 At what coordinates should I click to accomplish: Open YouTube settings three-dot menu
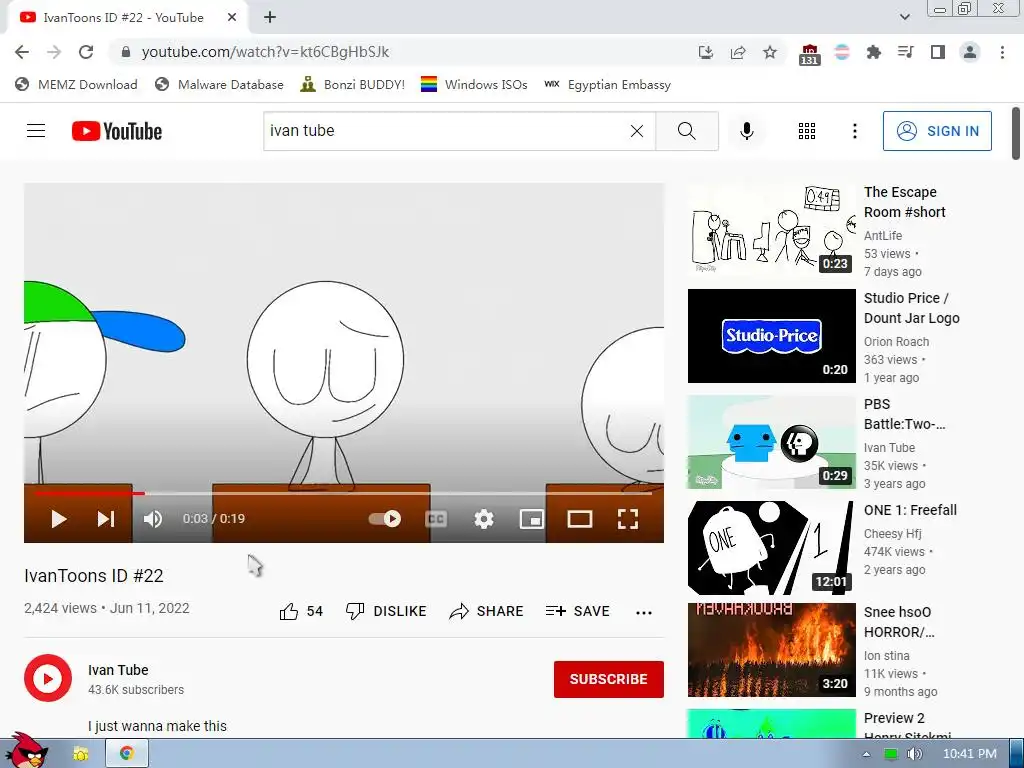click(854, 131)
